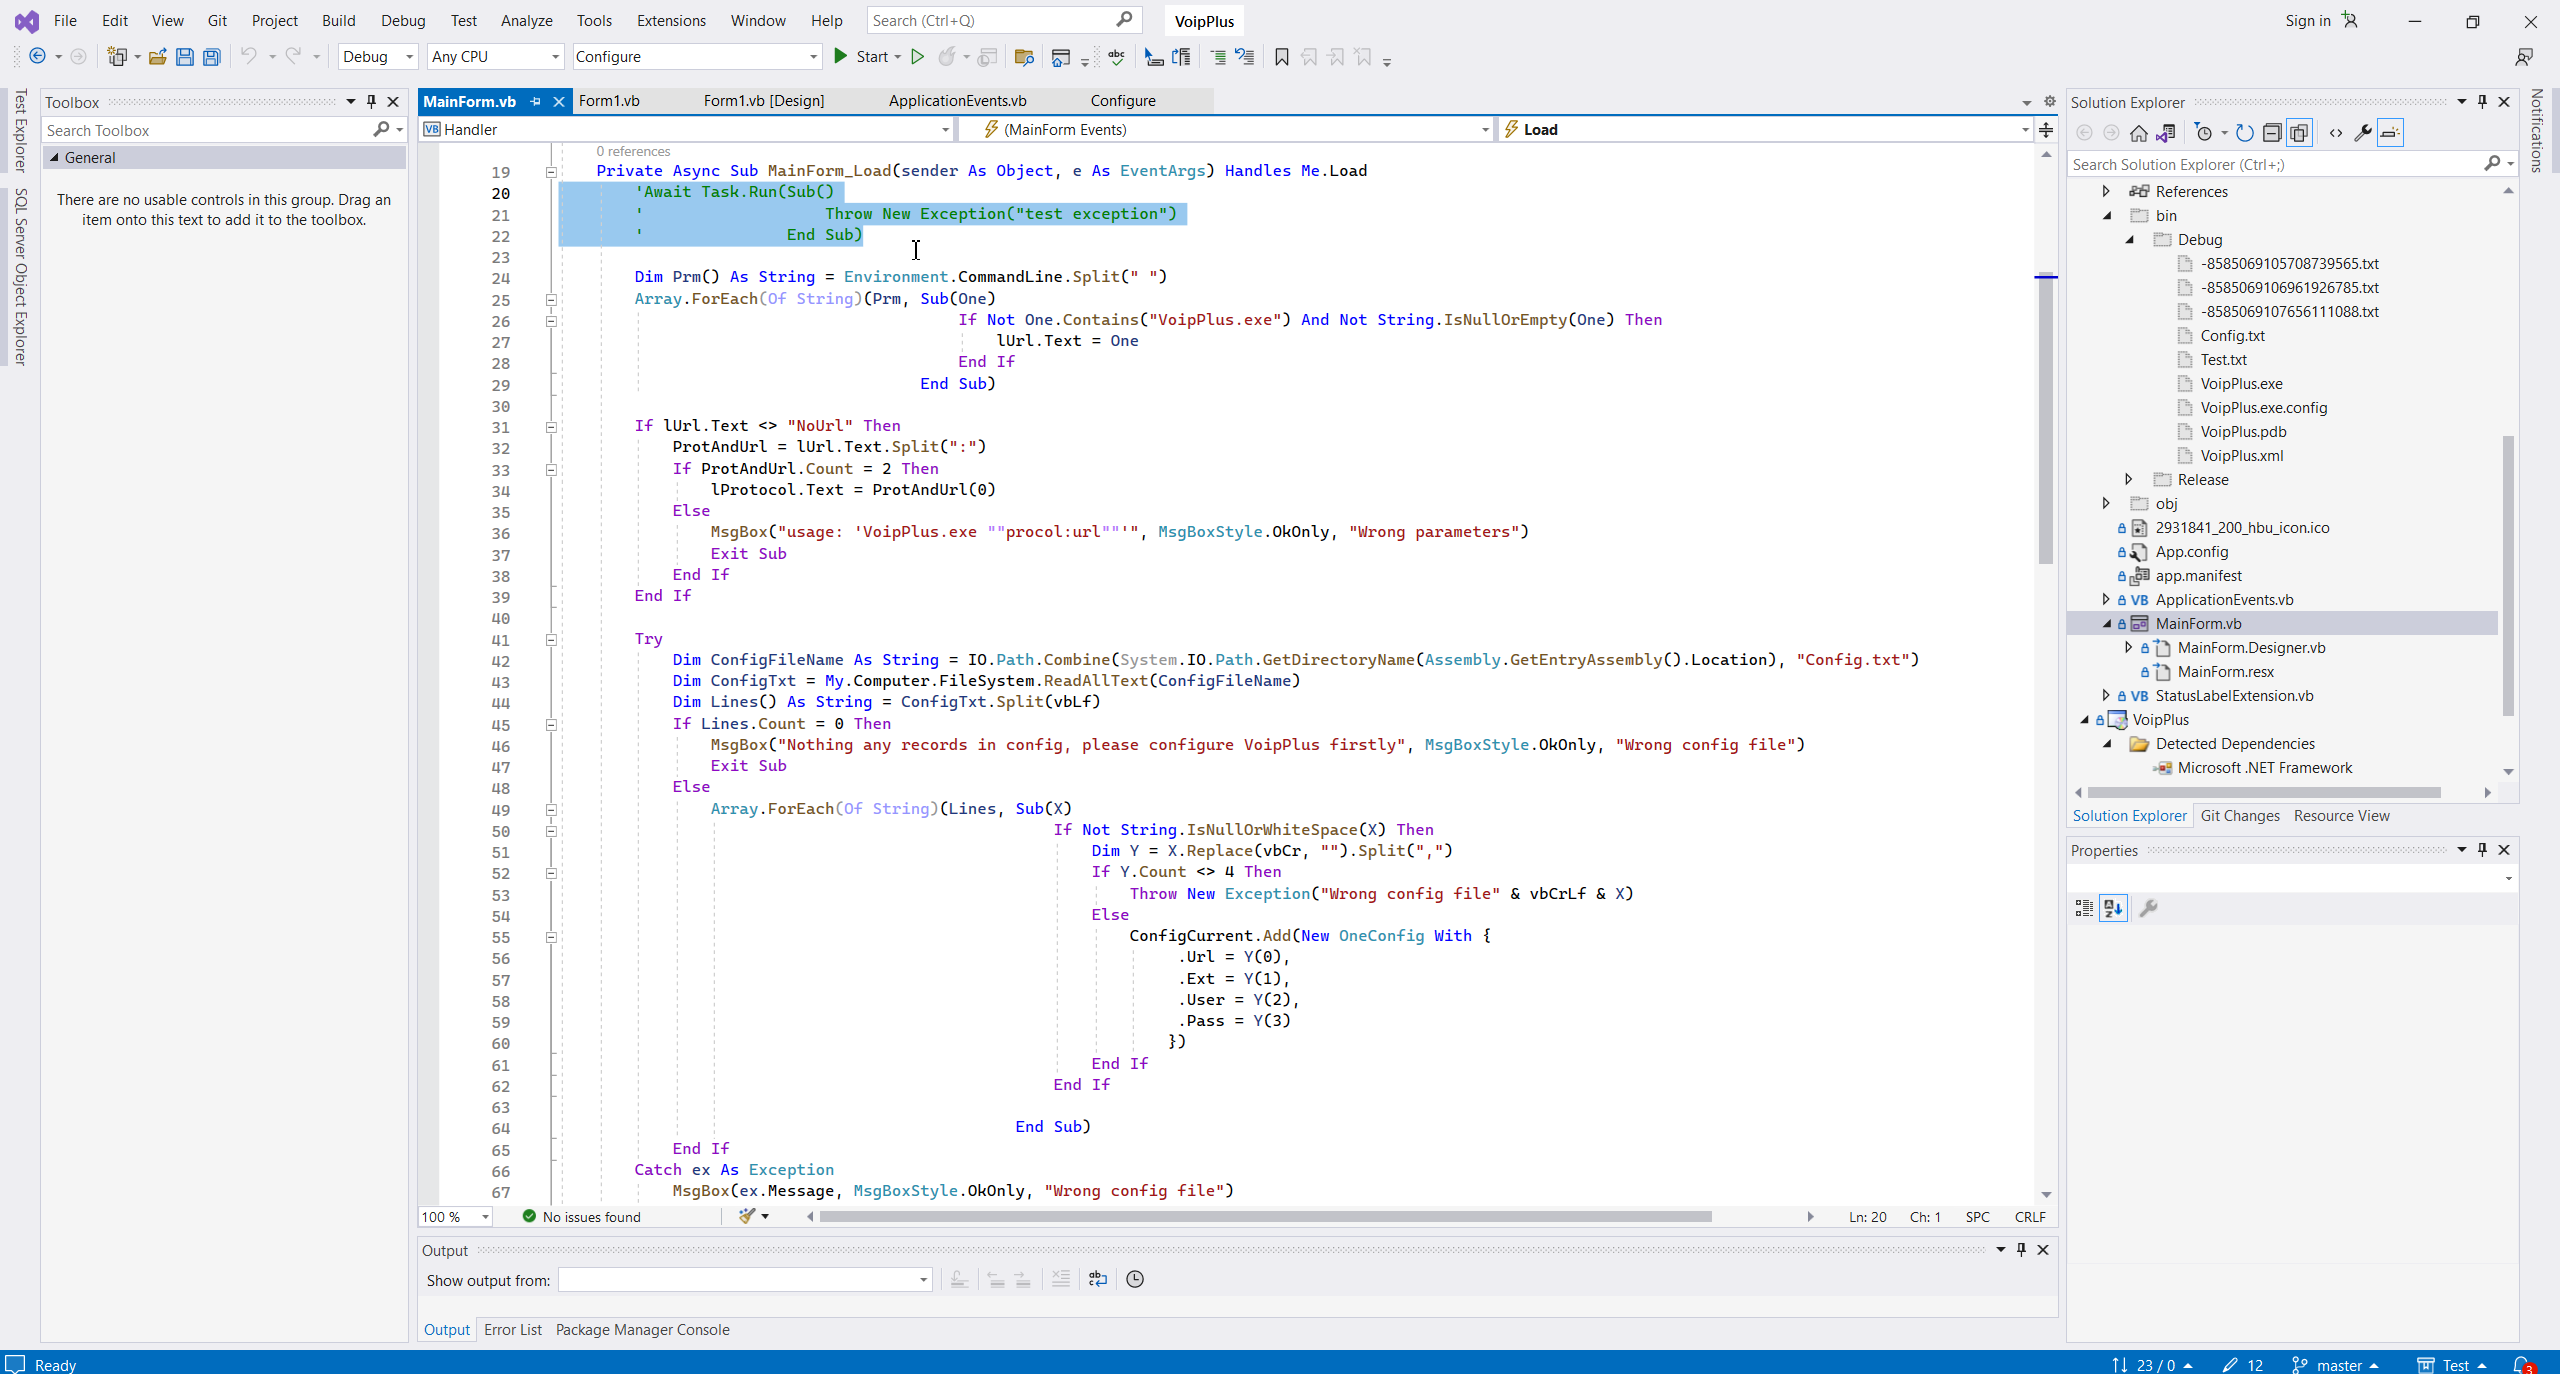Switch to the ApplicationEvents.vb tab

coord(957,101)
